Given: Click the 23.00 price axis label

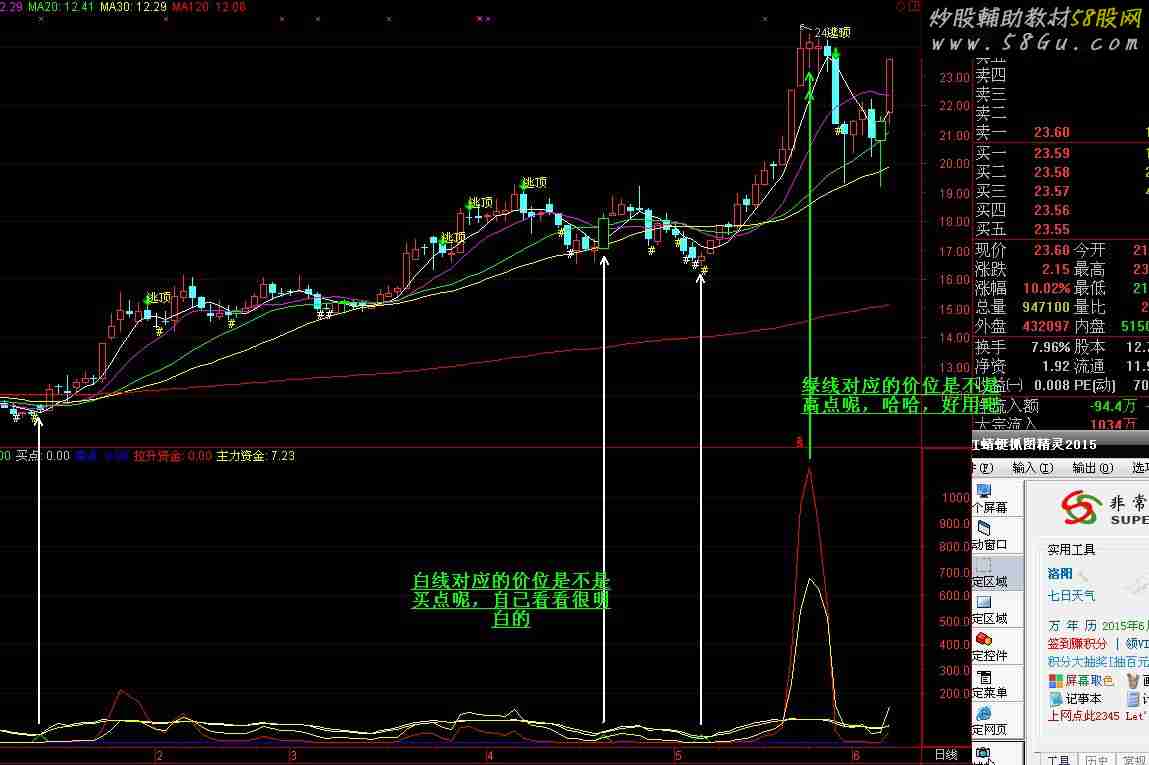Looking at the screenshot, I should pyautogui.click(x=955, y=78).
